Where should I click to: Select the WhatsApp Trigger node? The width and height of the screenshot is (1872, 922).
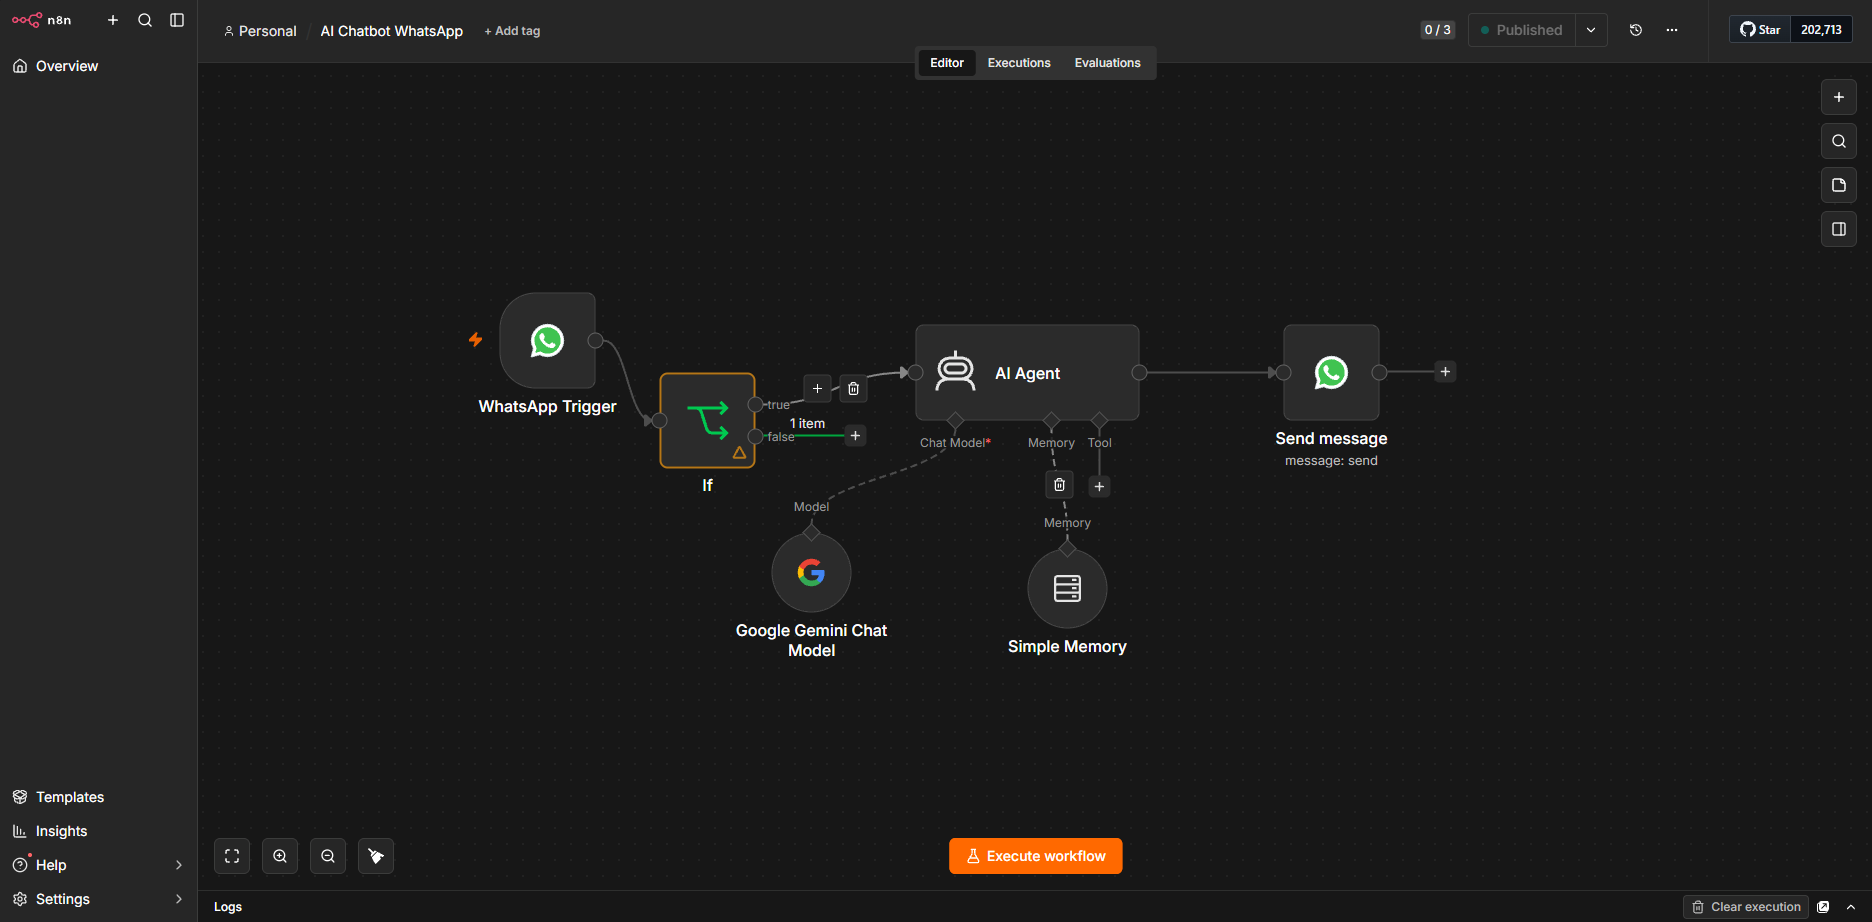tap(547, 341)
